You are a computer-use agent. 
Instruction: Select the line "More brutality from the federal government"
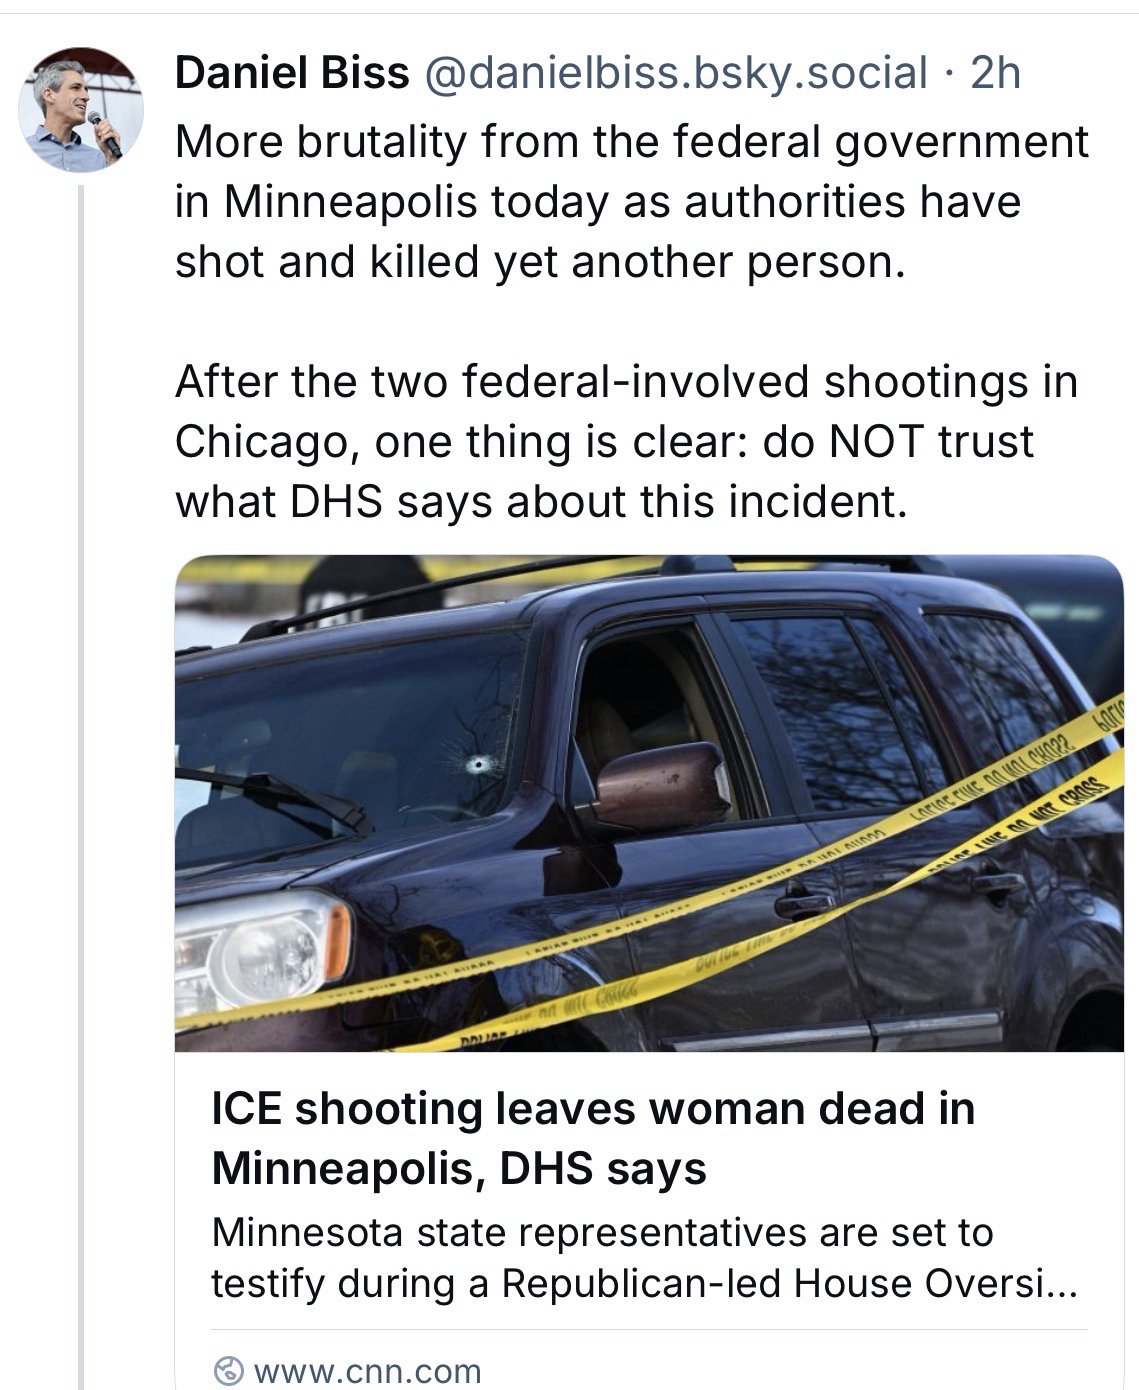632,142
